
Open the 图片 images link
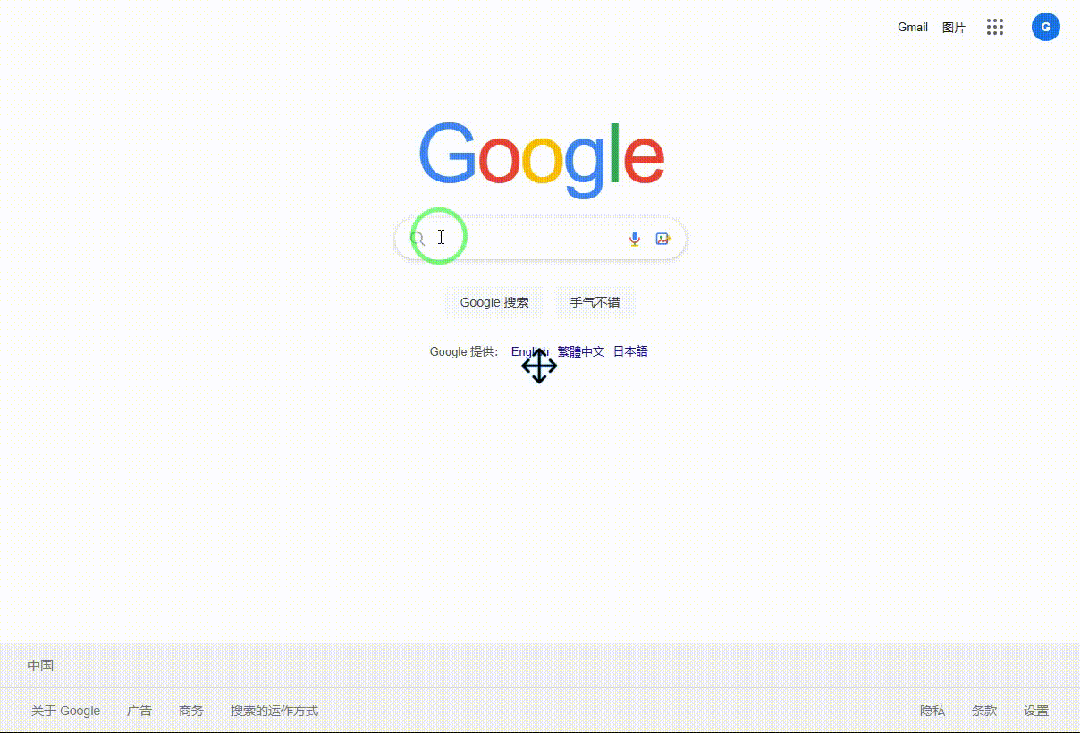(x=954, y=28)
